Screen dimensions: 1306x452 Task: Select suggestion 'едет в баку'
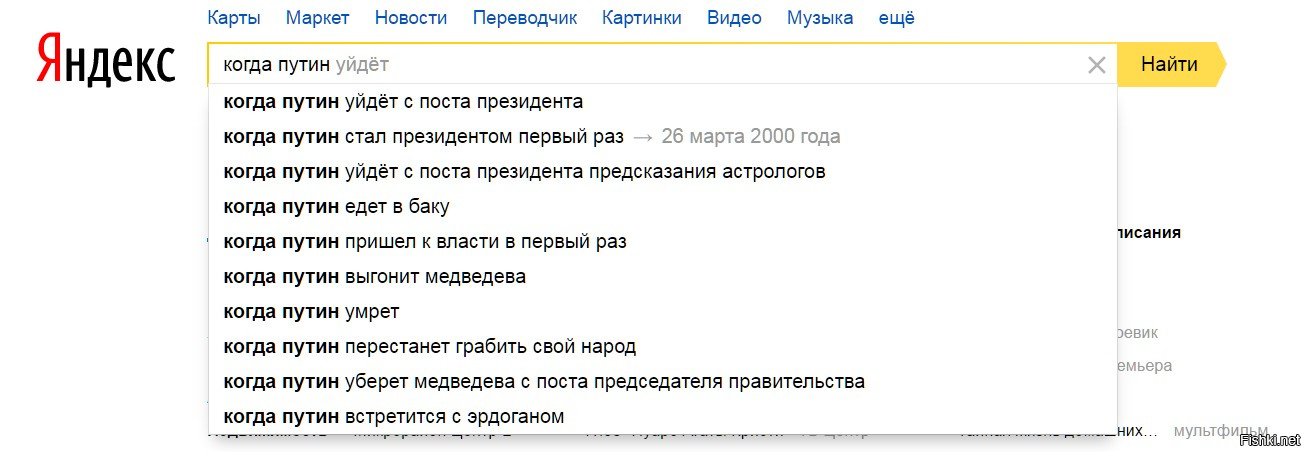(x=662, y=206)
